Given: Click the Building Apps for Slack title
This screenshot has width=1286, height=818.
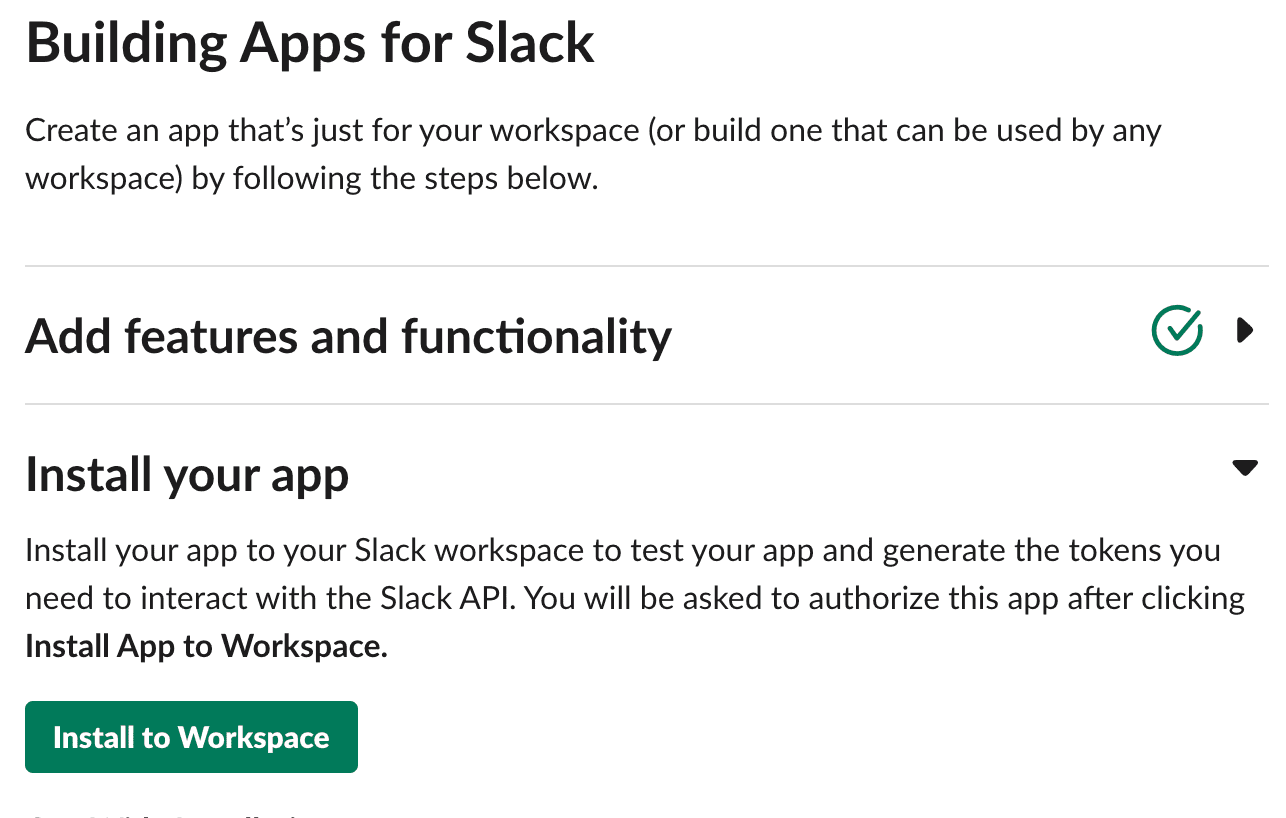Looking at the screenshot, I should [x=310, y=43].
